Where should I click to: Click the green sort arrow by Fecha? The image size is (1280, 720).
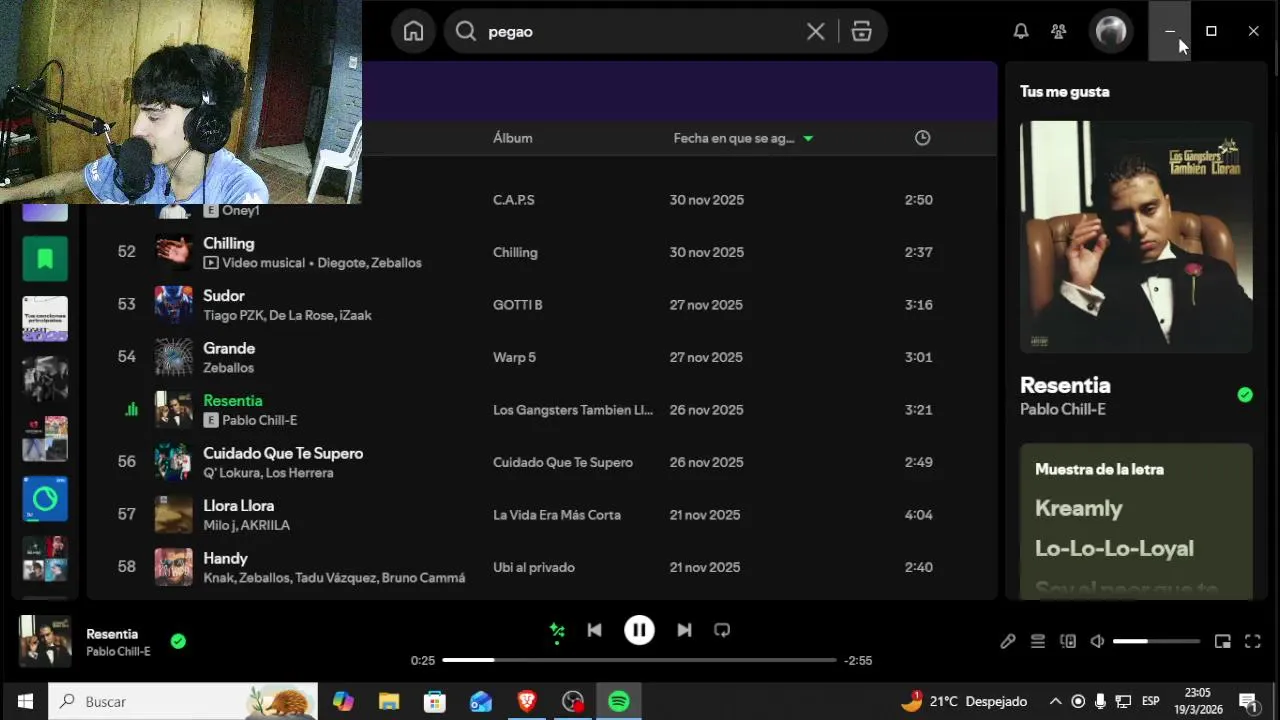tap(808, 138)
